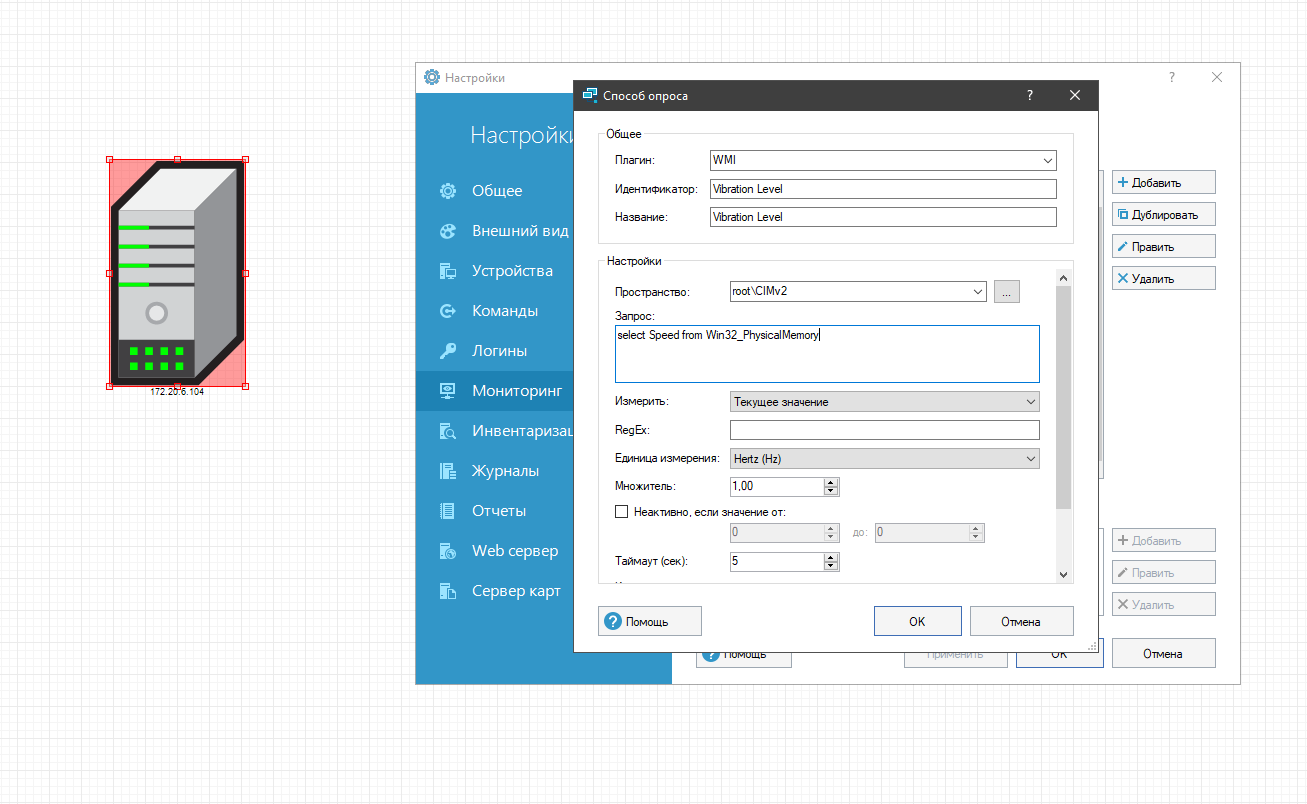This screenshot has width=1307, height=804.
Task: Open Внешний вид section in Settings
Action: point(520,231)
